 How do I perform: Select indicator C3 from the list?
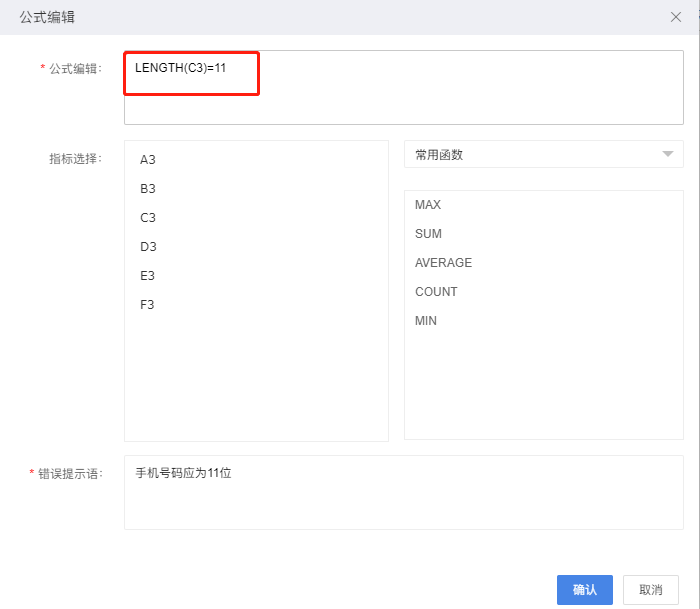pyautogui.click(x=148, y=217)
